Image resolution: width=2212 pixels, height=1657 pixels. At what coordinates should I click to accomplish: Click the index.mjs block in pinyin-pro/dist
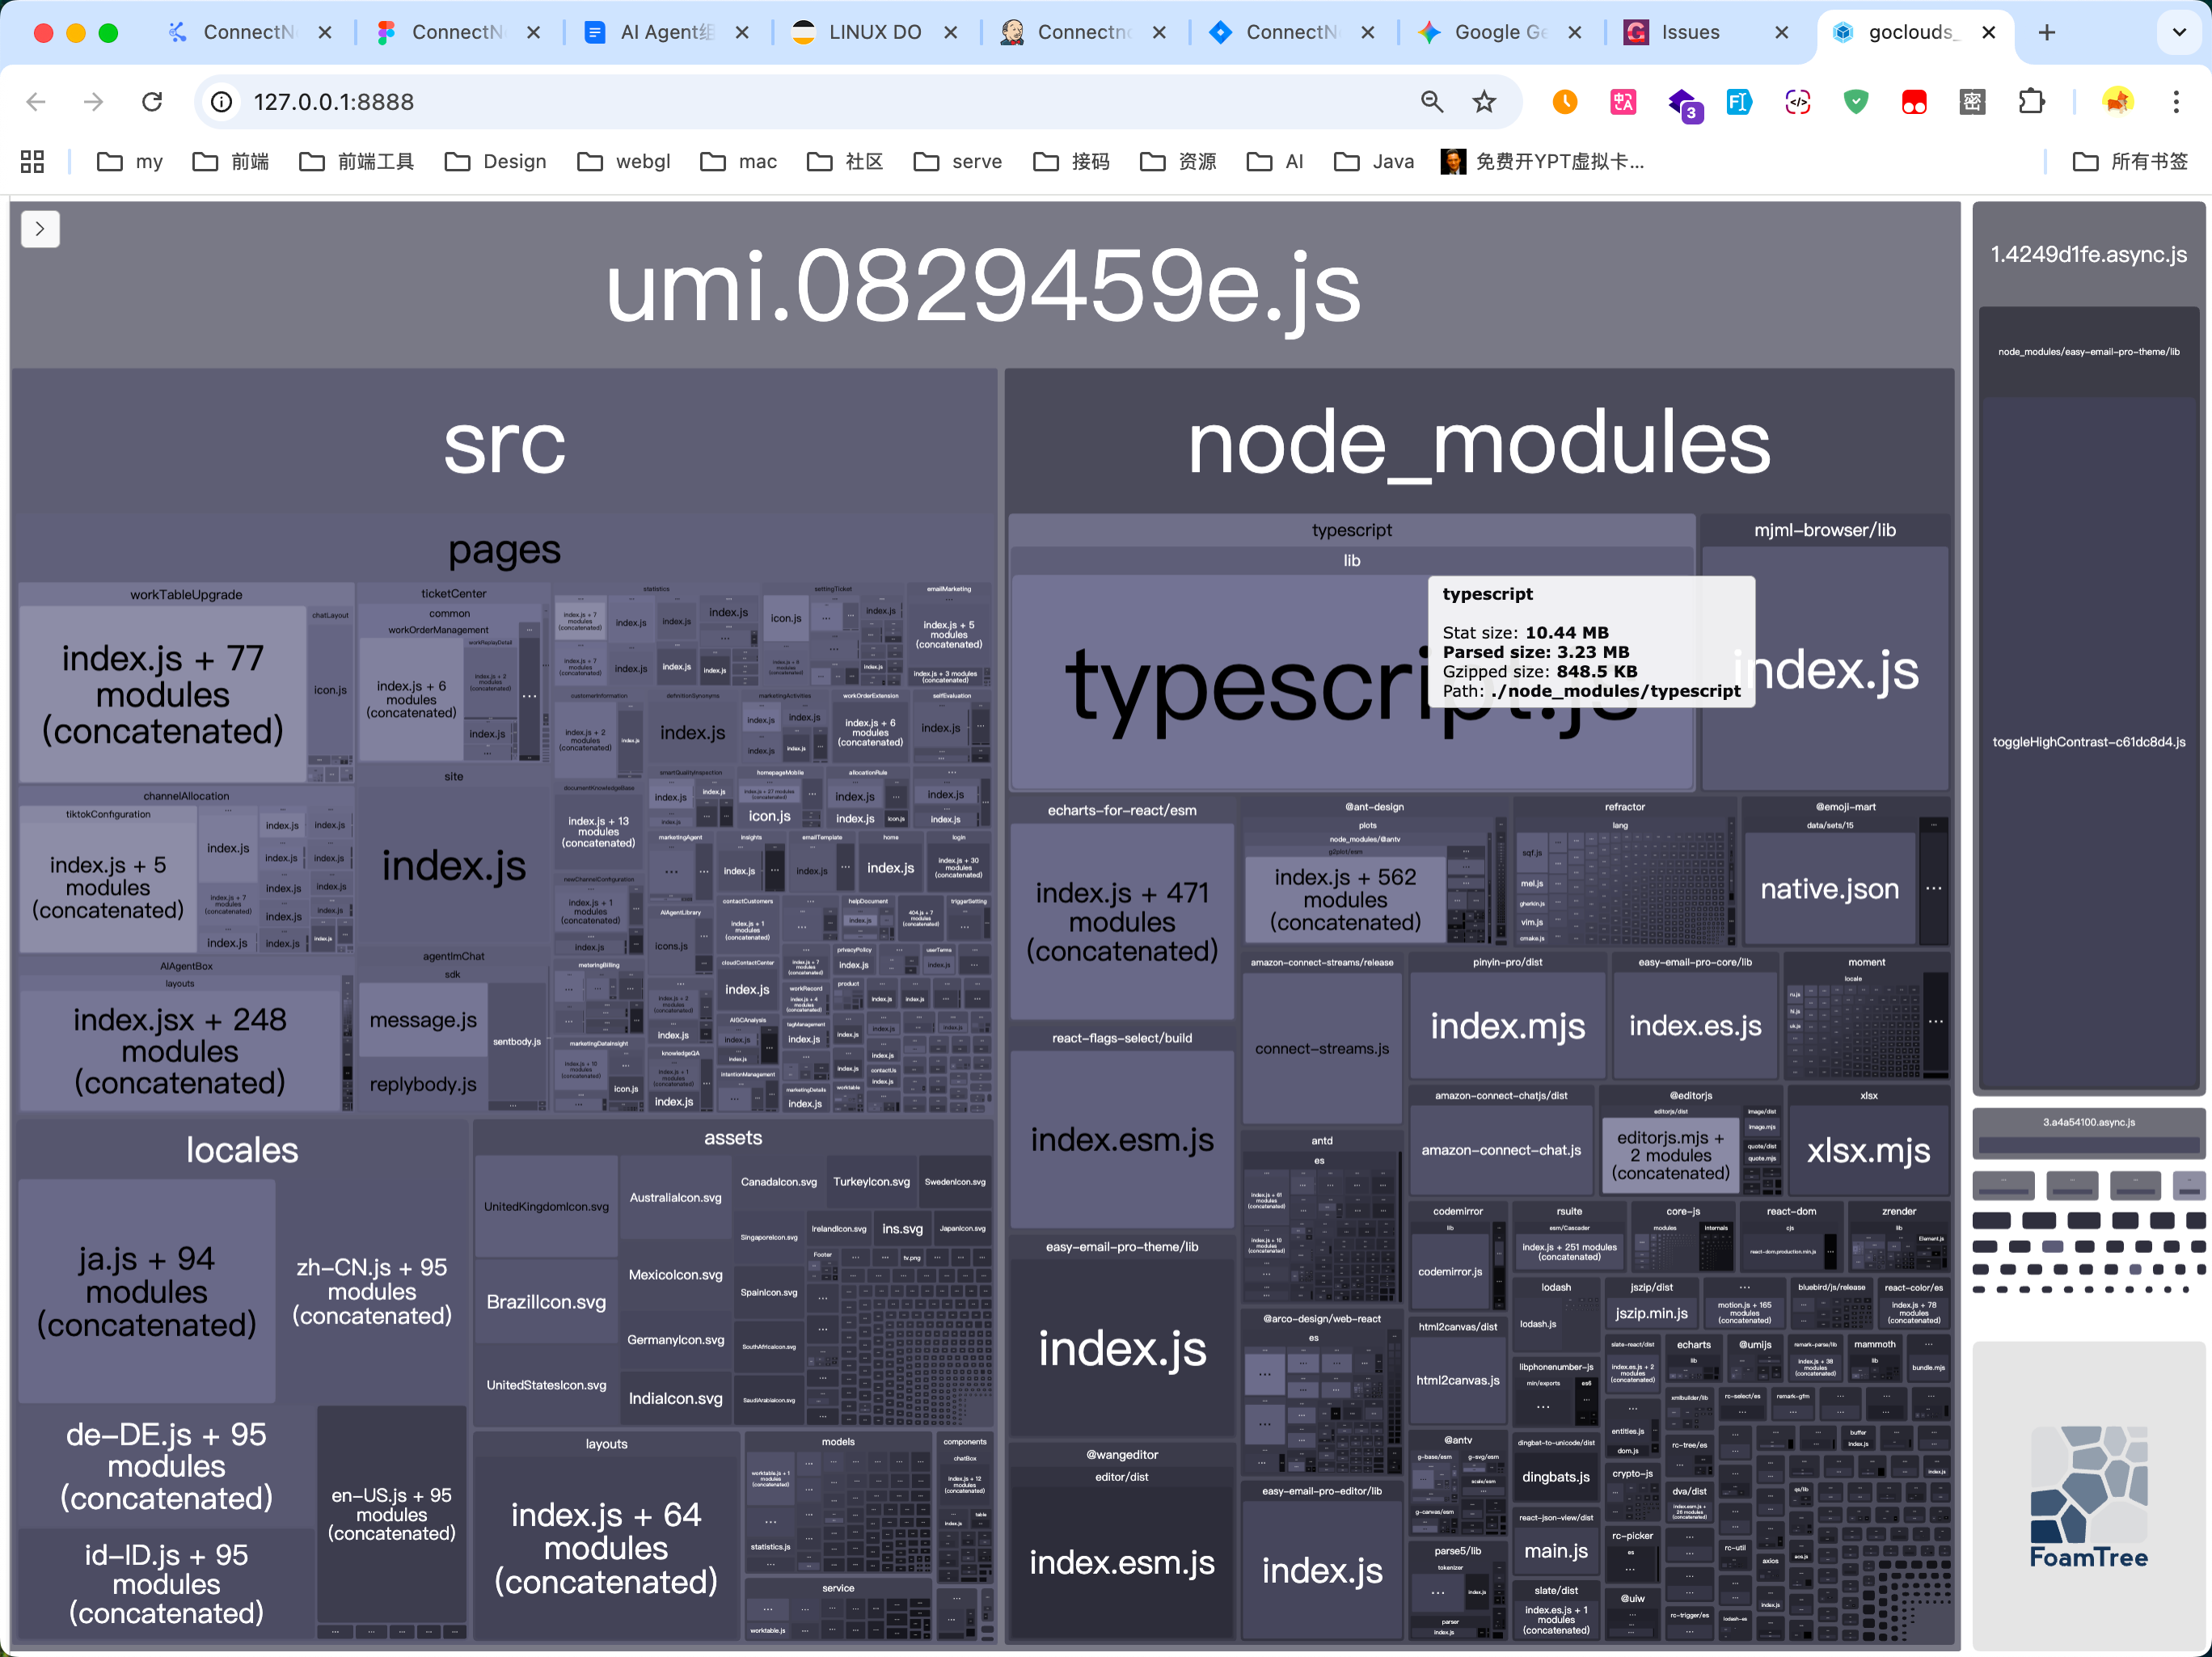tap(1507, 1026)
